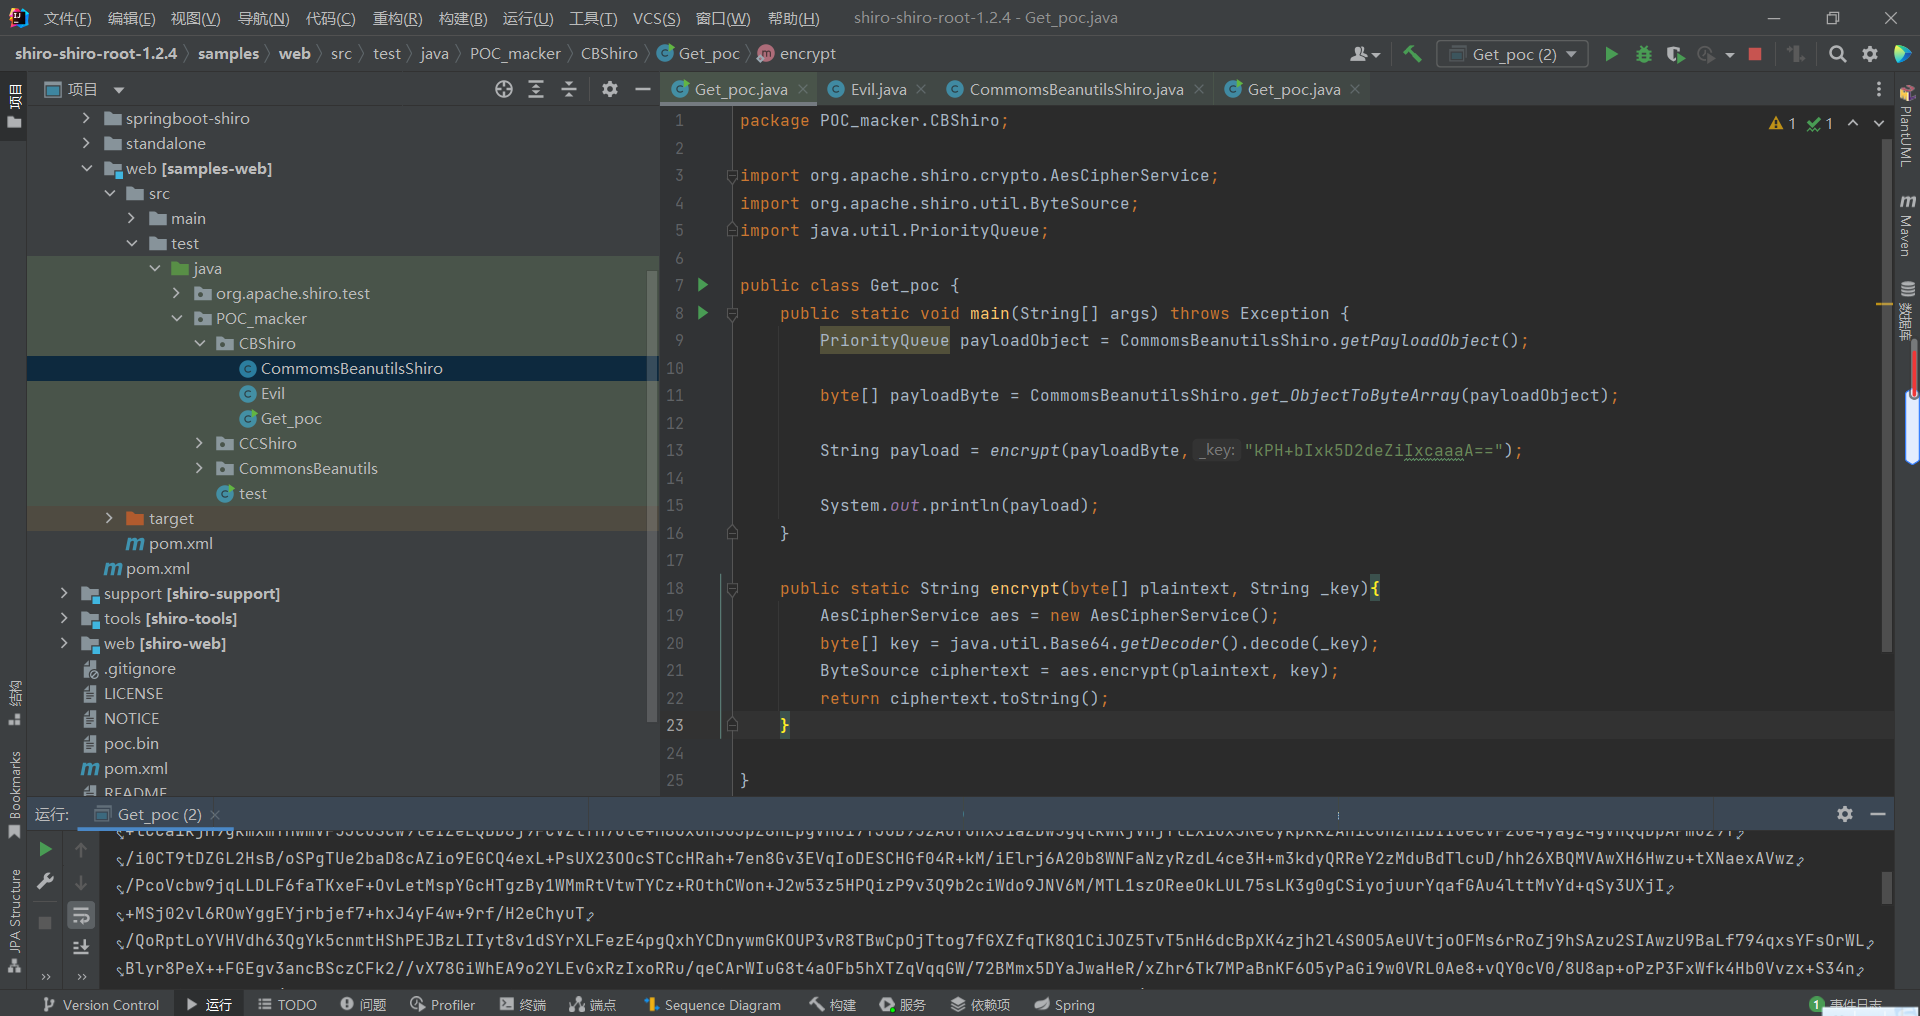The image size is (1920, 1016).
Task: Collapse all nodes in project panel
Action: tap(569, 89)
